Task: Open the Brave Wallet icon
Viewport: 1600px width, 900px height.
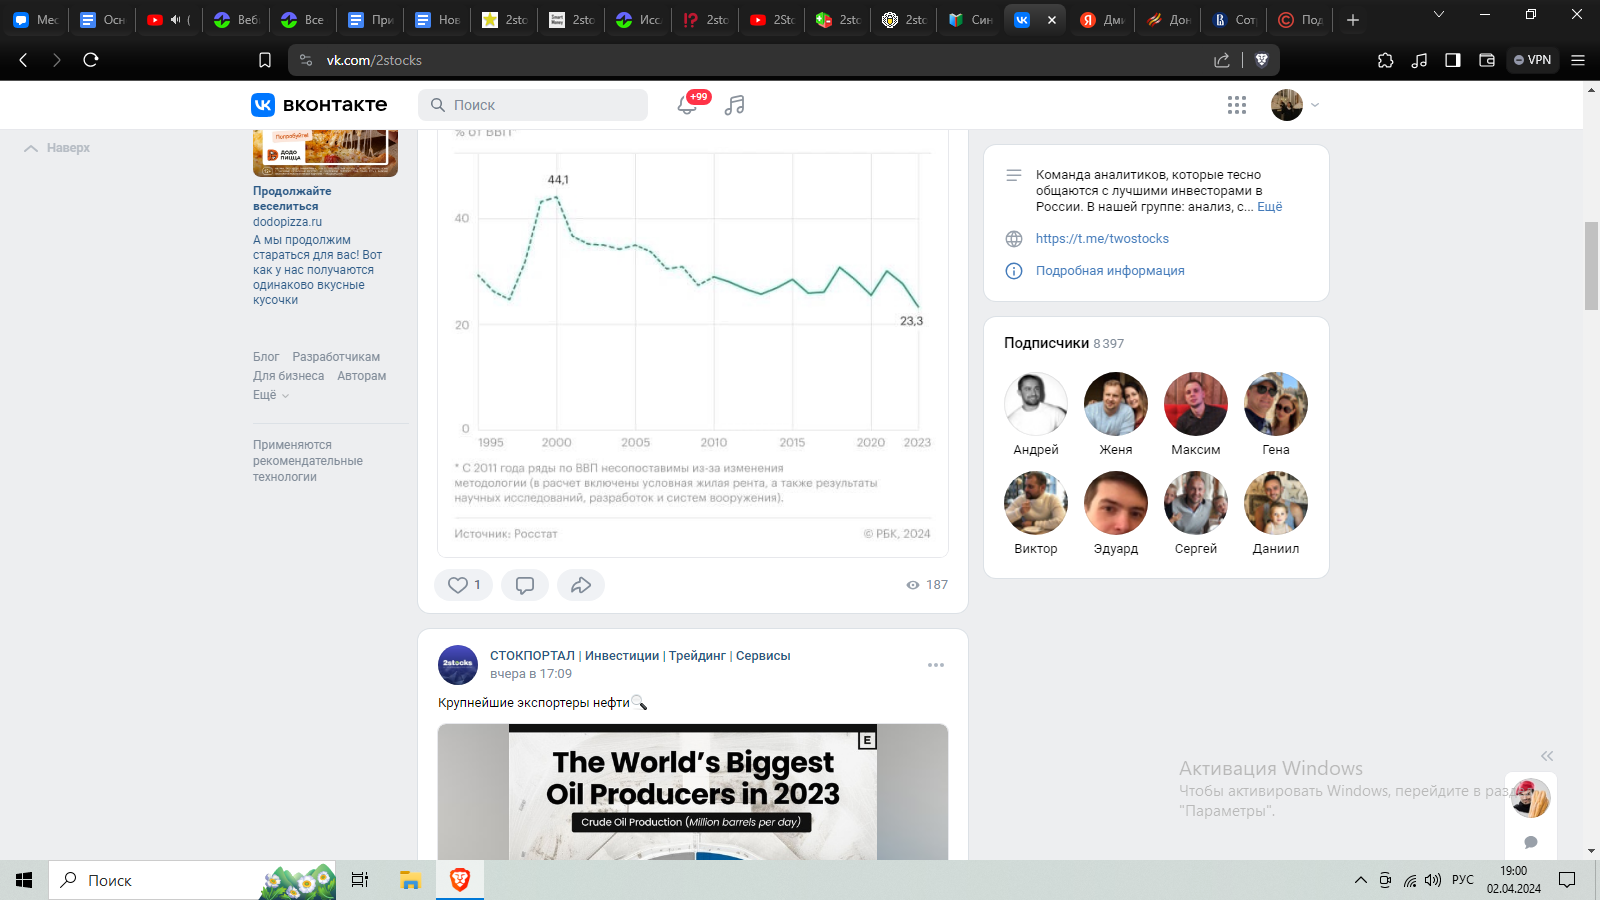Action: click(x=1487, y=60)
